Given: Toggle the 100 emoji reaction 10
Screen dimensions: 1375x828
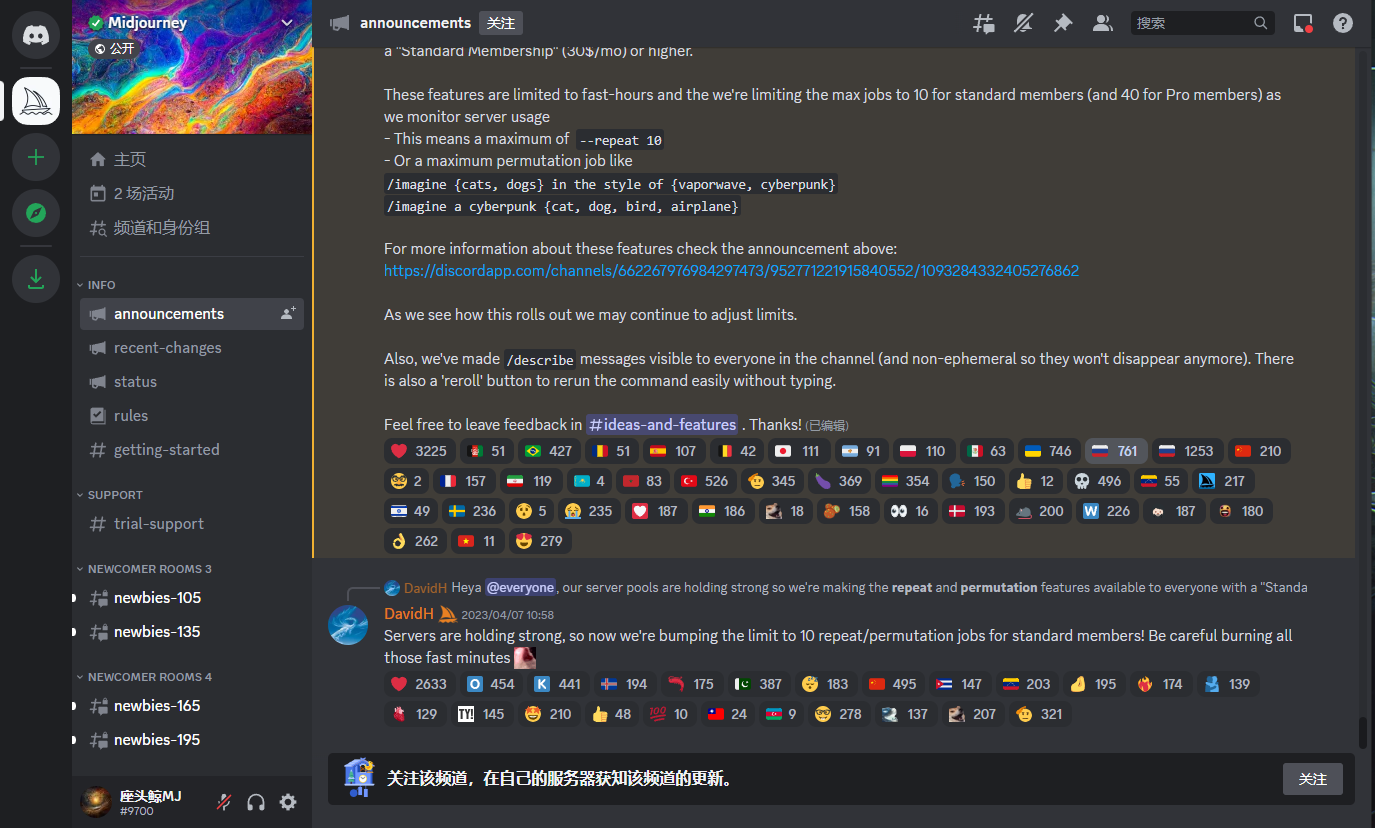Looking at the screenshot, I should point(668,714).
